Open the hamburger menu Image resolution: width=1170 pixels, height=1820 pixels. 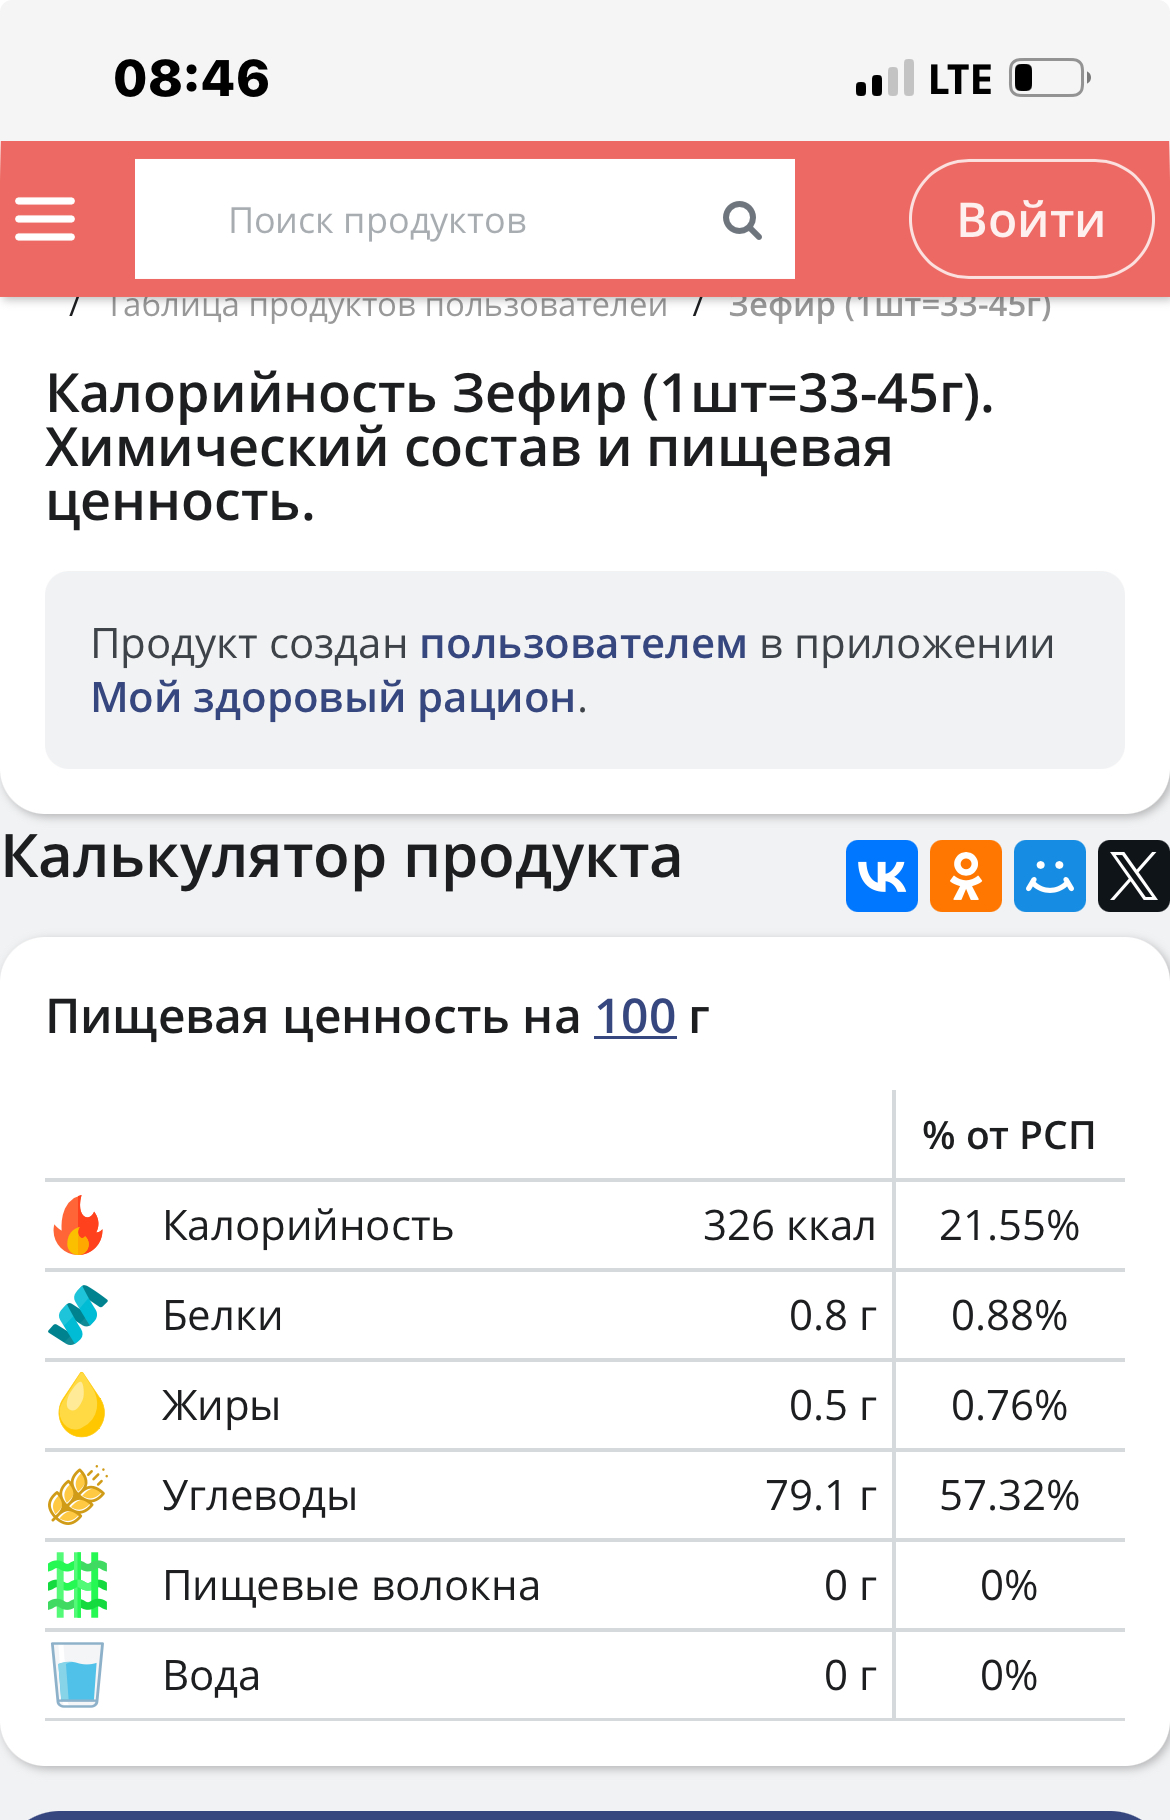[45, 219]
